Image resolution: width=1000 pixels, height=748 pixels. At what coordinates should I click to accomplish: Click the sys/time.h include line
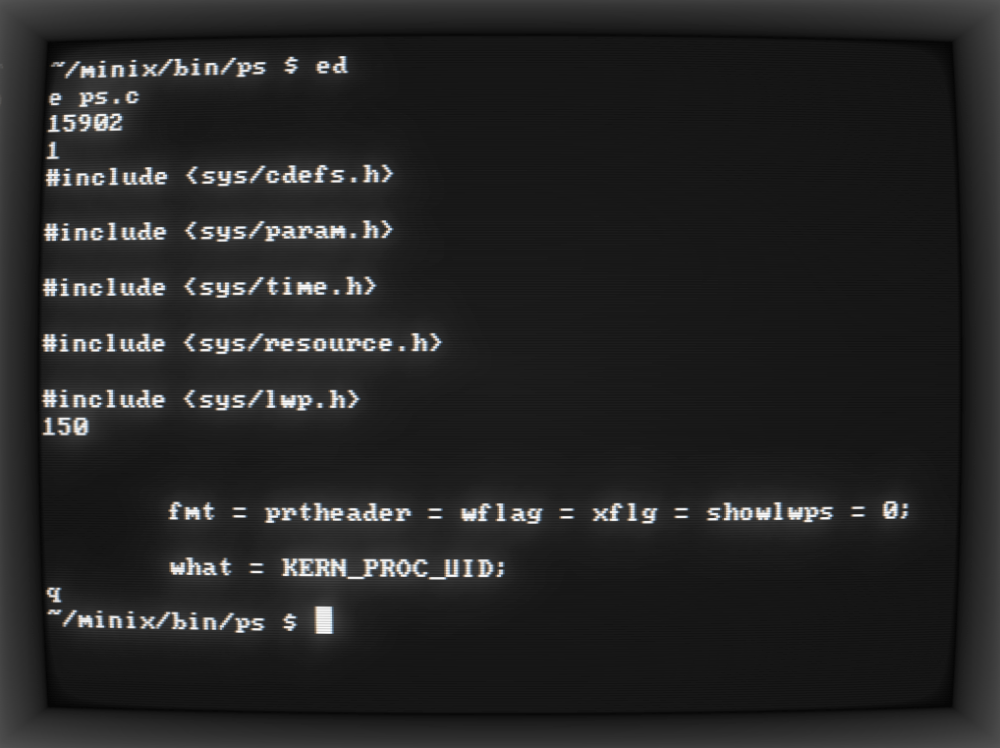(210, 287)
